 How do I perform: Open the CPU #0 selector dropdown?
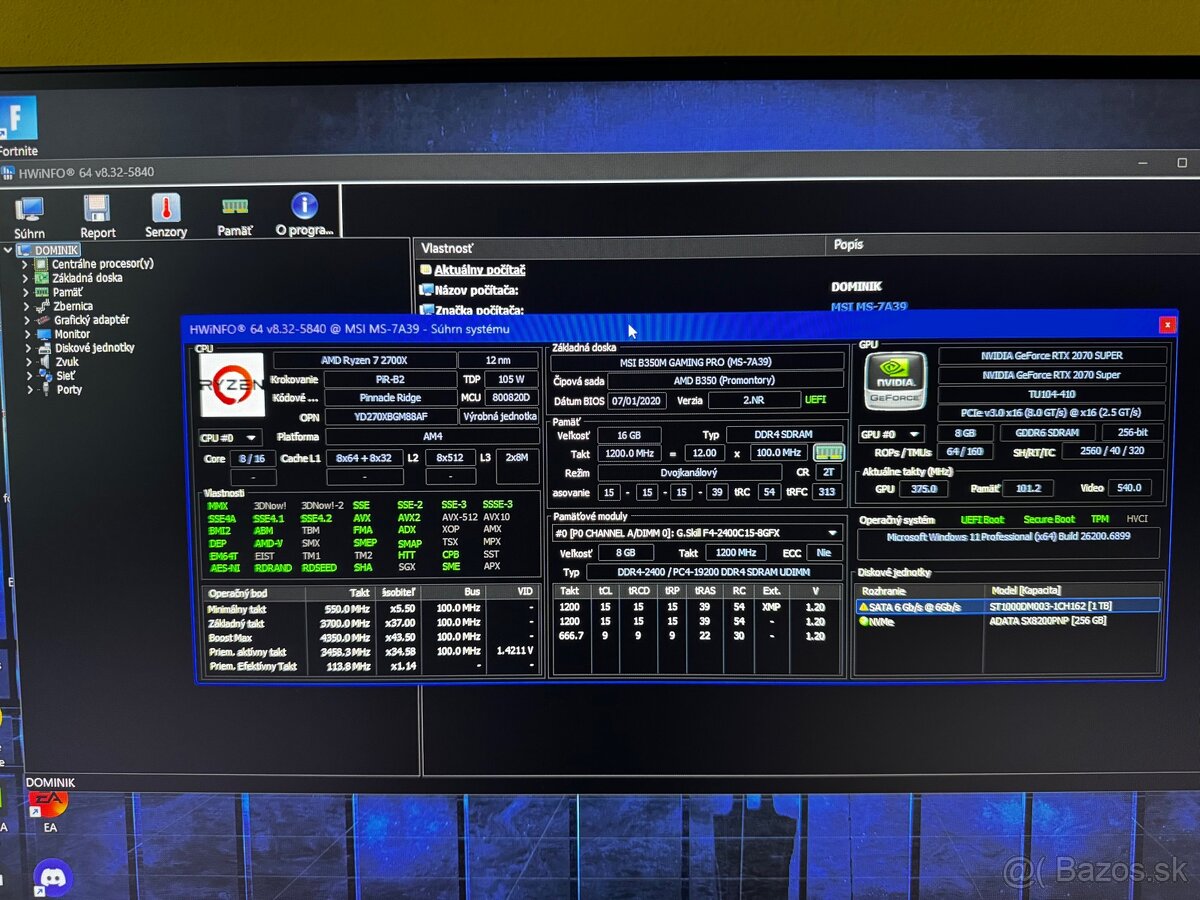(230, 437)
